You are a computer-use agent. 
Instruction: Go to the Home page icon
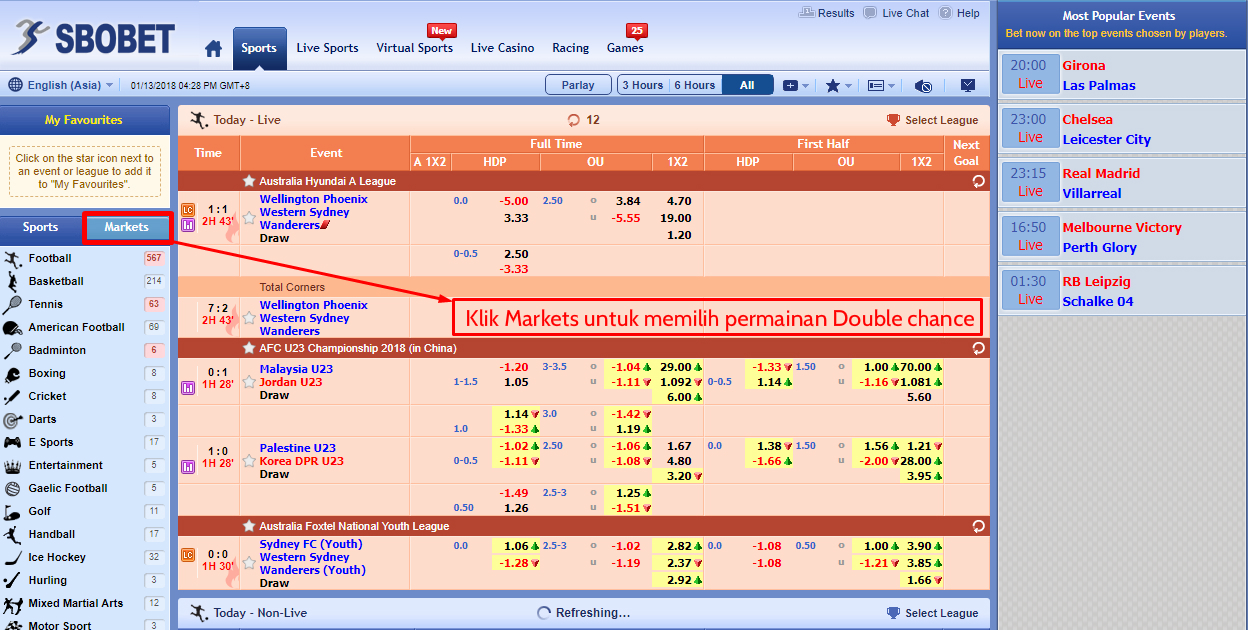coord(213,48)
